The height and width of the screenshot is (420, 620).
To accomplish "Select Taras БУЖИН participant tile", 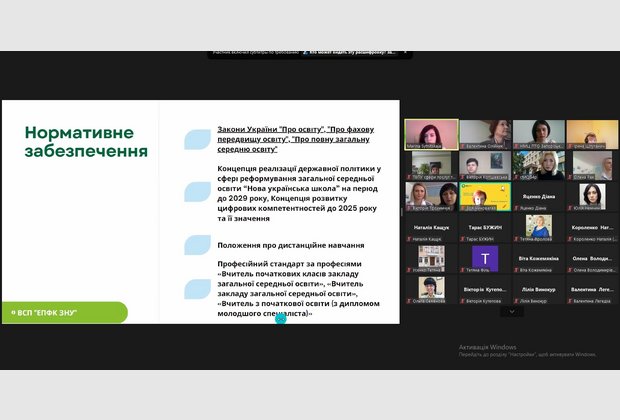I will coord(485,228).
